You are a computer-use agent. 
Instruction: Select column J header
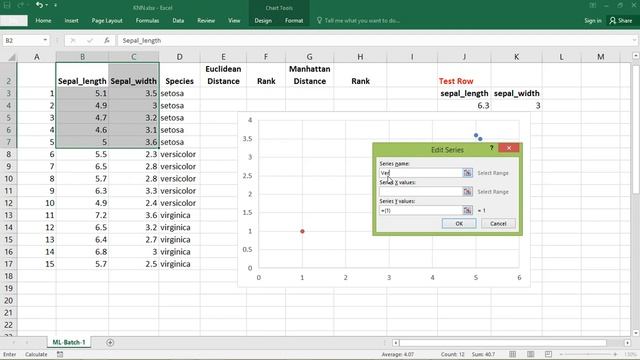click(464, 57)
